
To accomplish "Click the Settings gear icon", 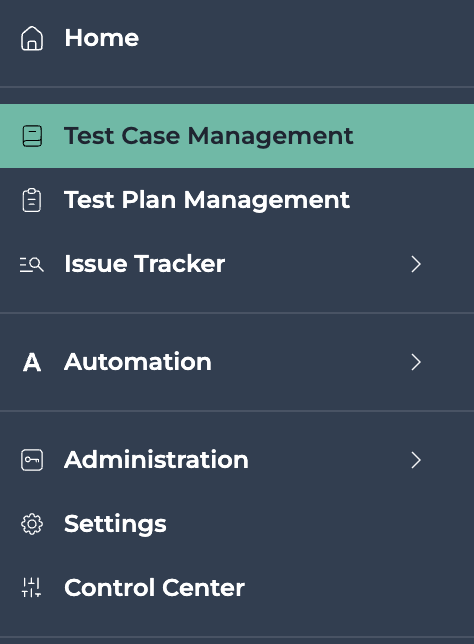I will tap(32, 524).
